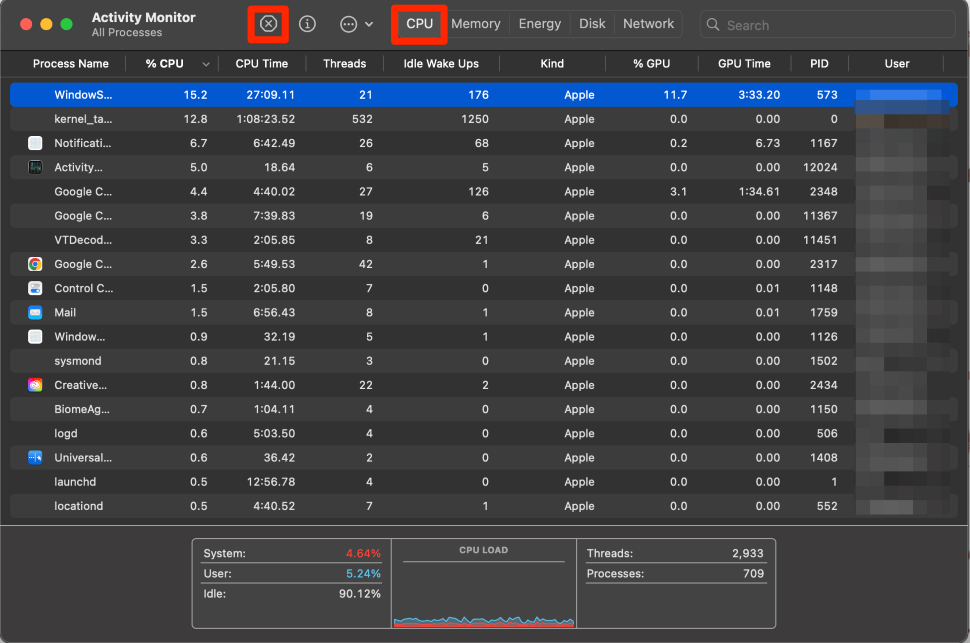The image size is (970, 643).
Task: Click the Inspect process info icon
Action: coord(308,24)
